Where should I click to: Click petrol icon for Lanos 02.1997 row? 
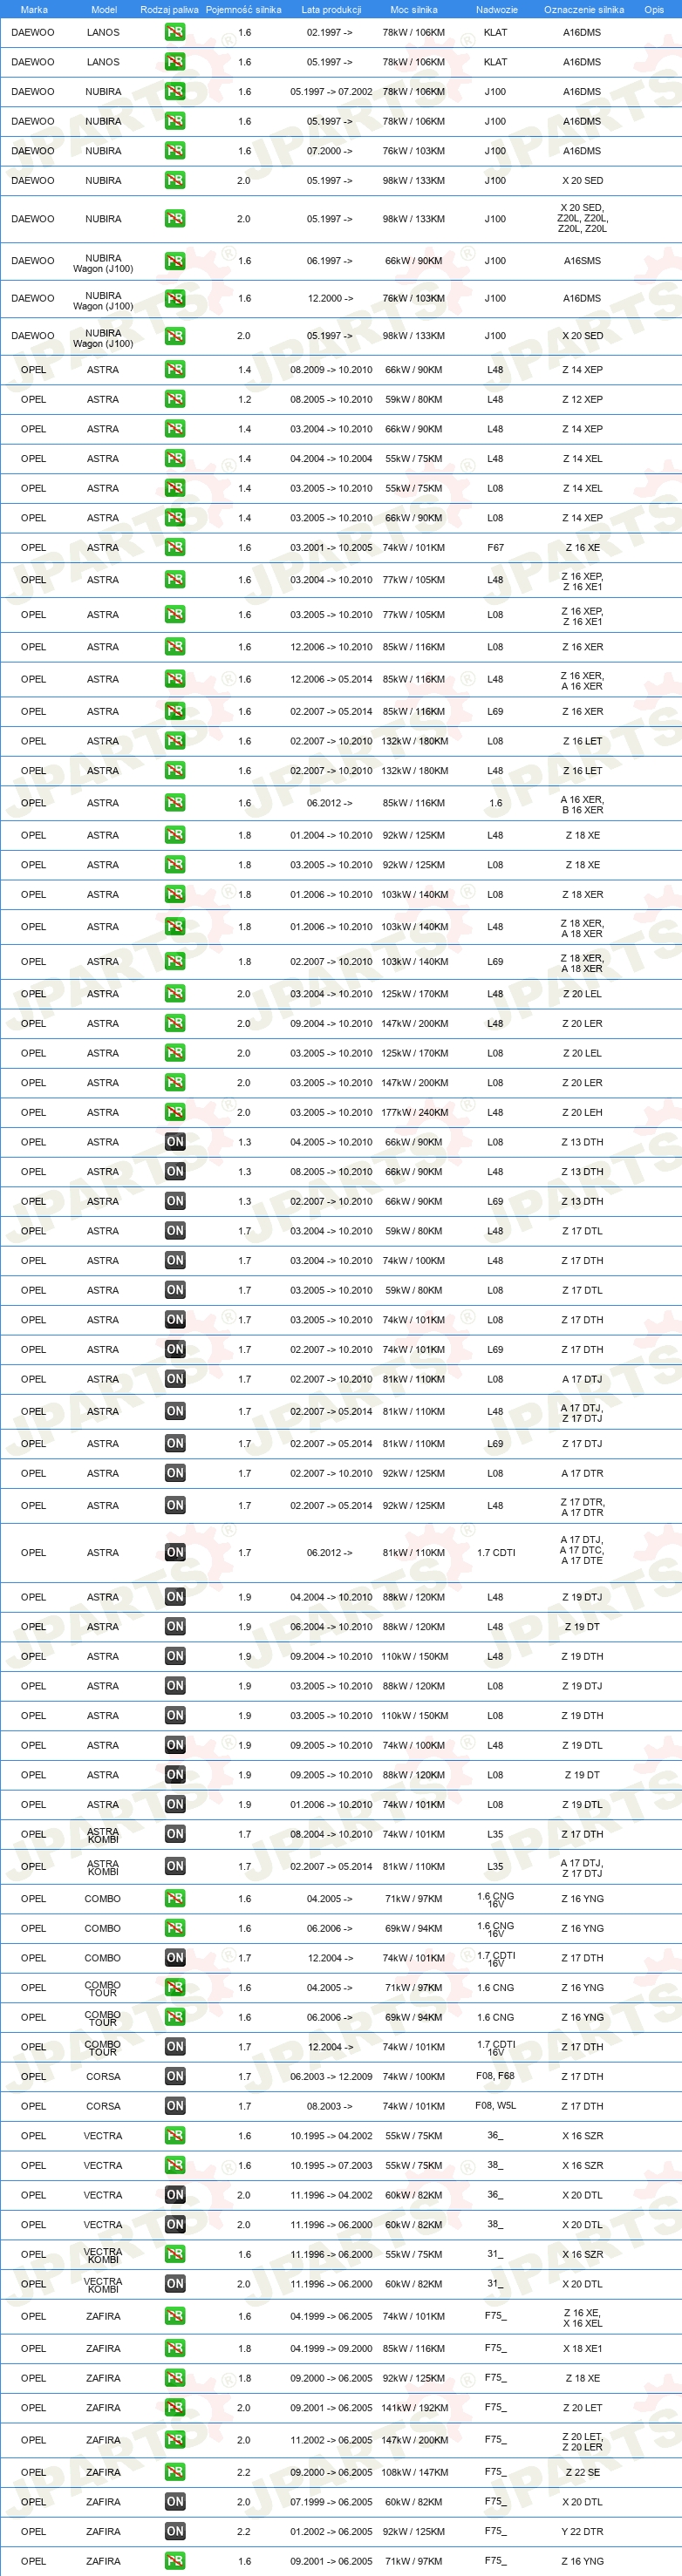tap(175, 32)
